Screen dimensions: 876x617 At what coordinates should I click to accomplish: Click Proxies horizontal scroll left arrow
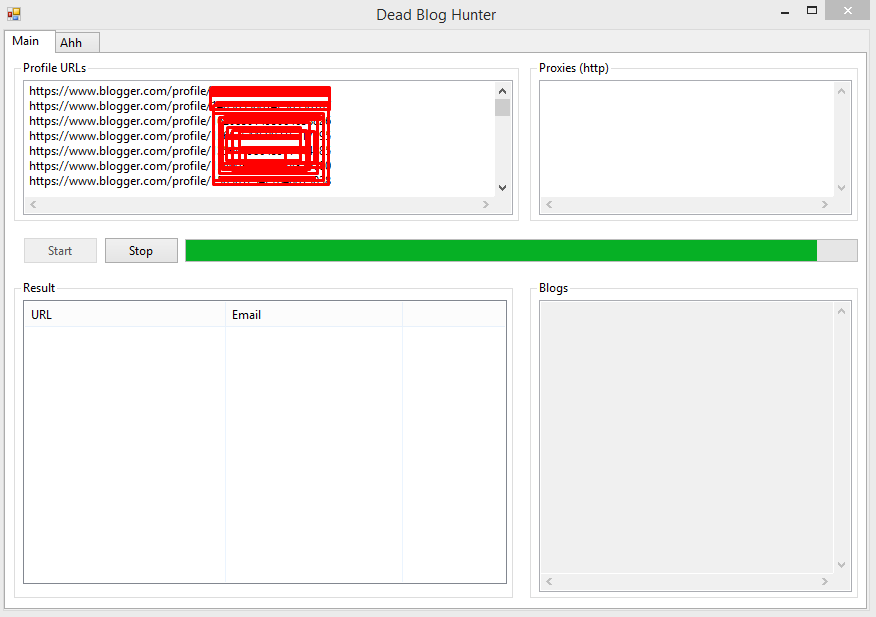(x=549, y=205)
